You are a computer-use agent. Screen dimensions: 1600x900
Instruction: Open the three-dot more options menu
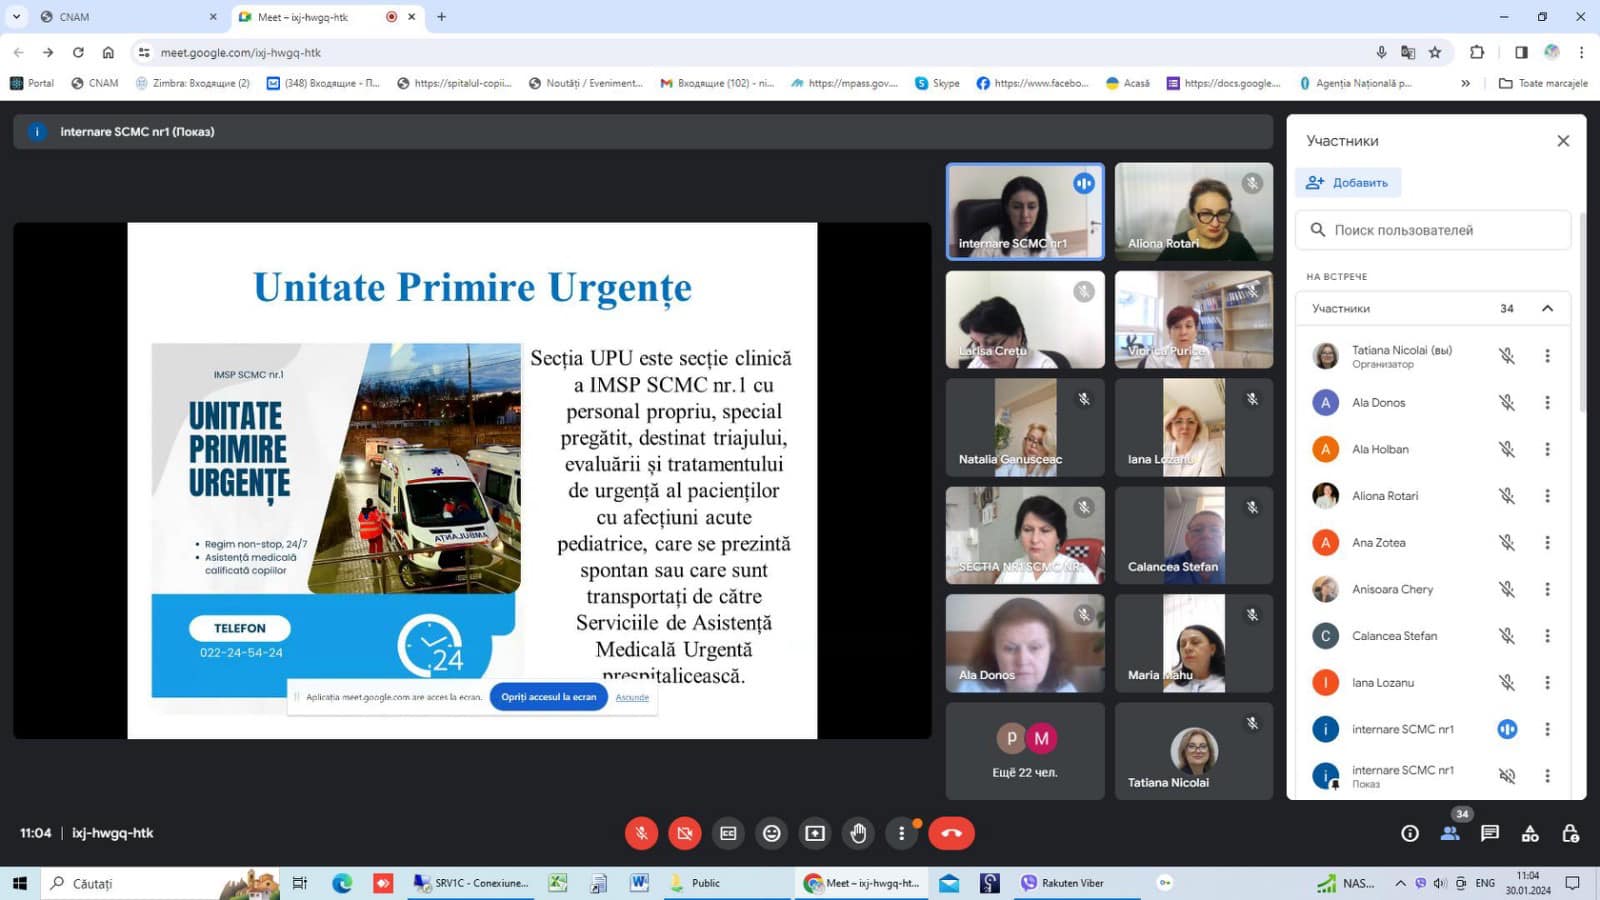901,833
